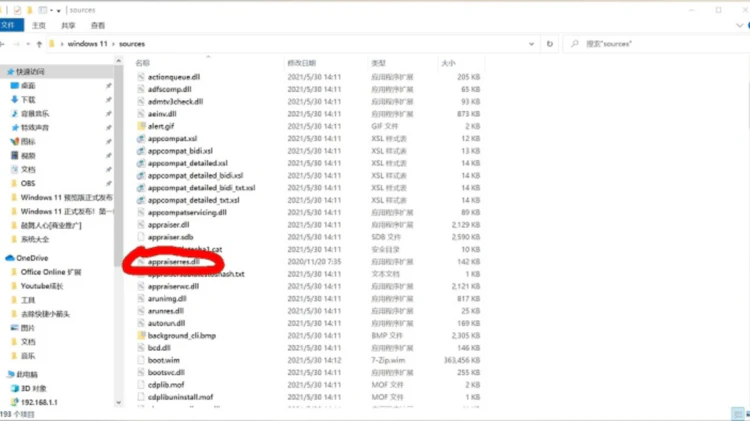The height and width of the screenshot is (421, 750).
Task: Click file icon of autorun.dll
Action: [x=141, y=323]
